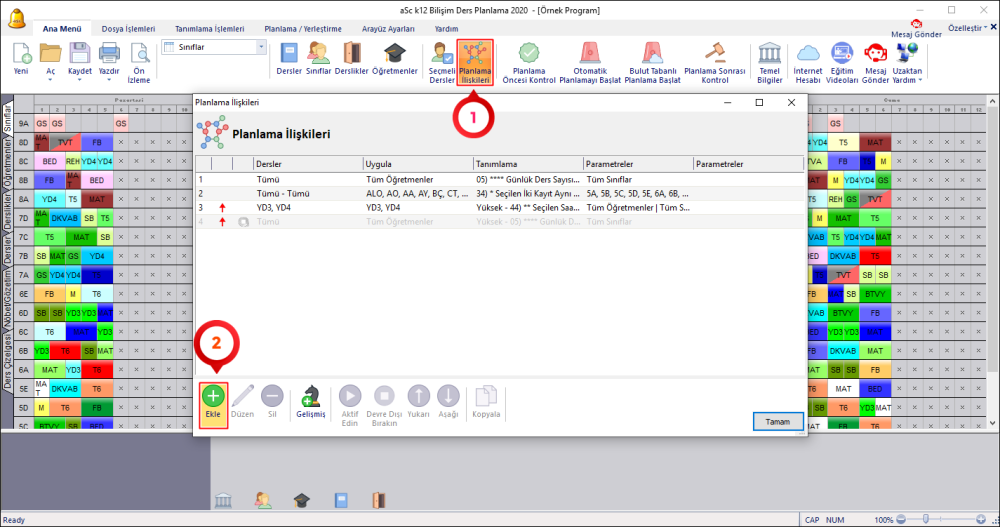Image resolution: width=1000 pixels, height=527 pixels.
Task: Select the Öğretmenler vertical side tab
Action: [x=7, y=163]
